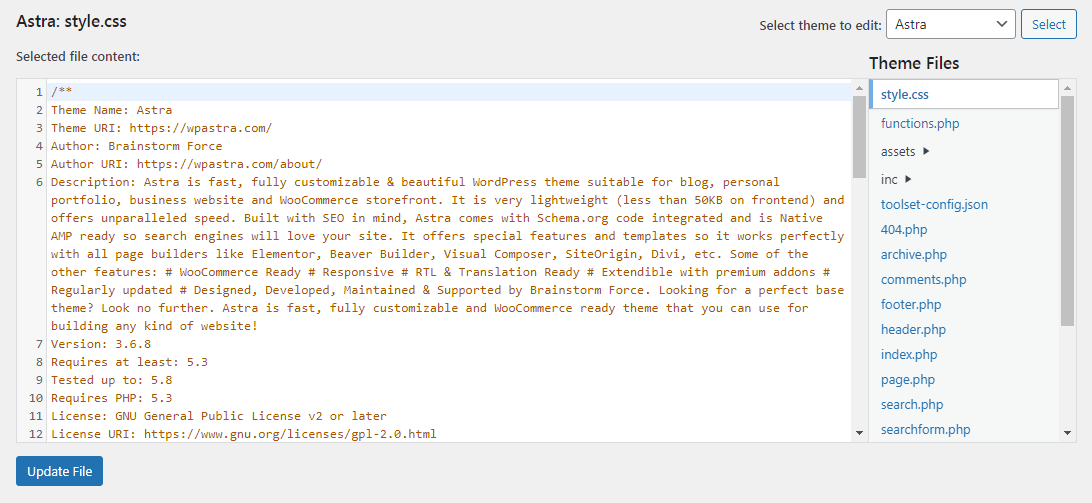The image size is (1092, 503).
Task: Open index.php theme file
Action: point(909,355)
